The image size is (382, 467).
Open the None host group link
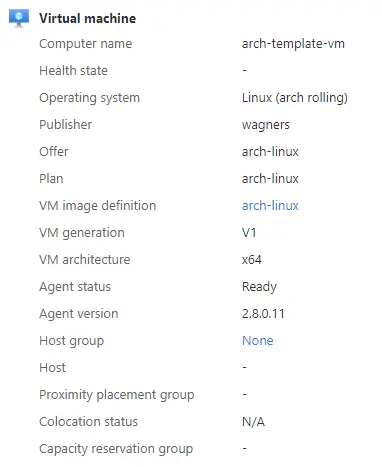point(258,340)
